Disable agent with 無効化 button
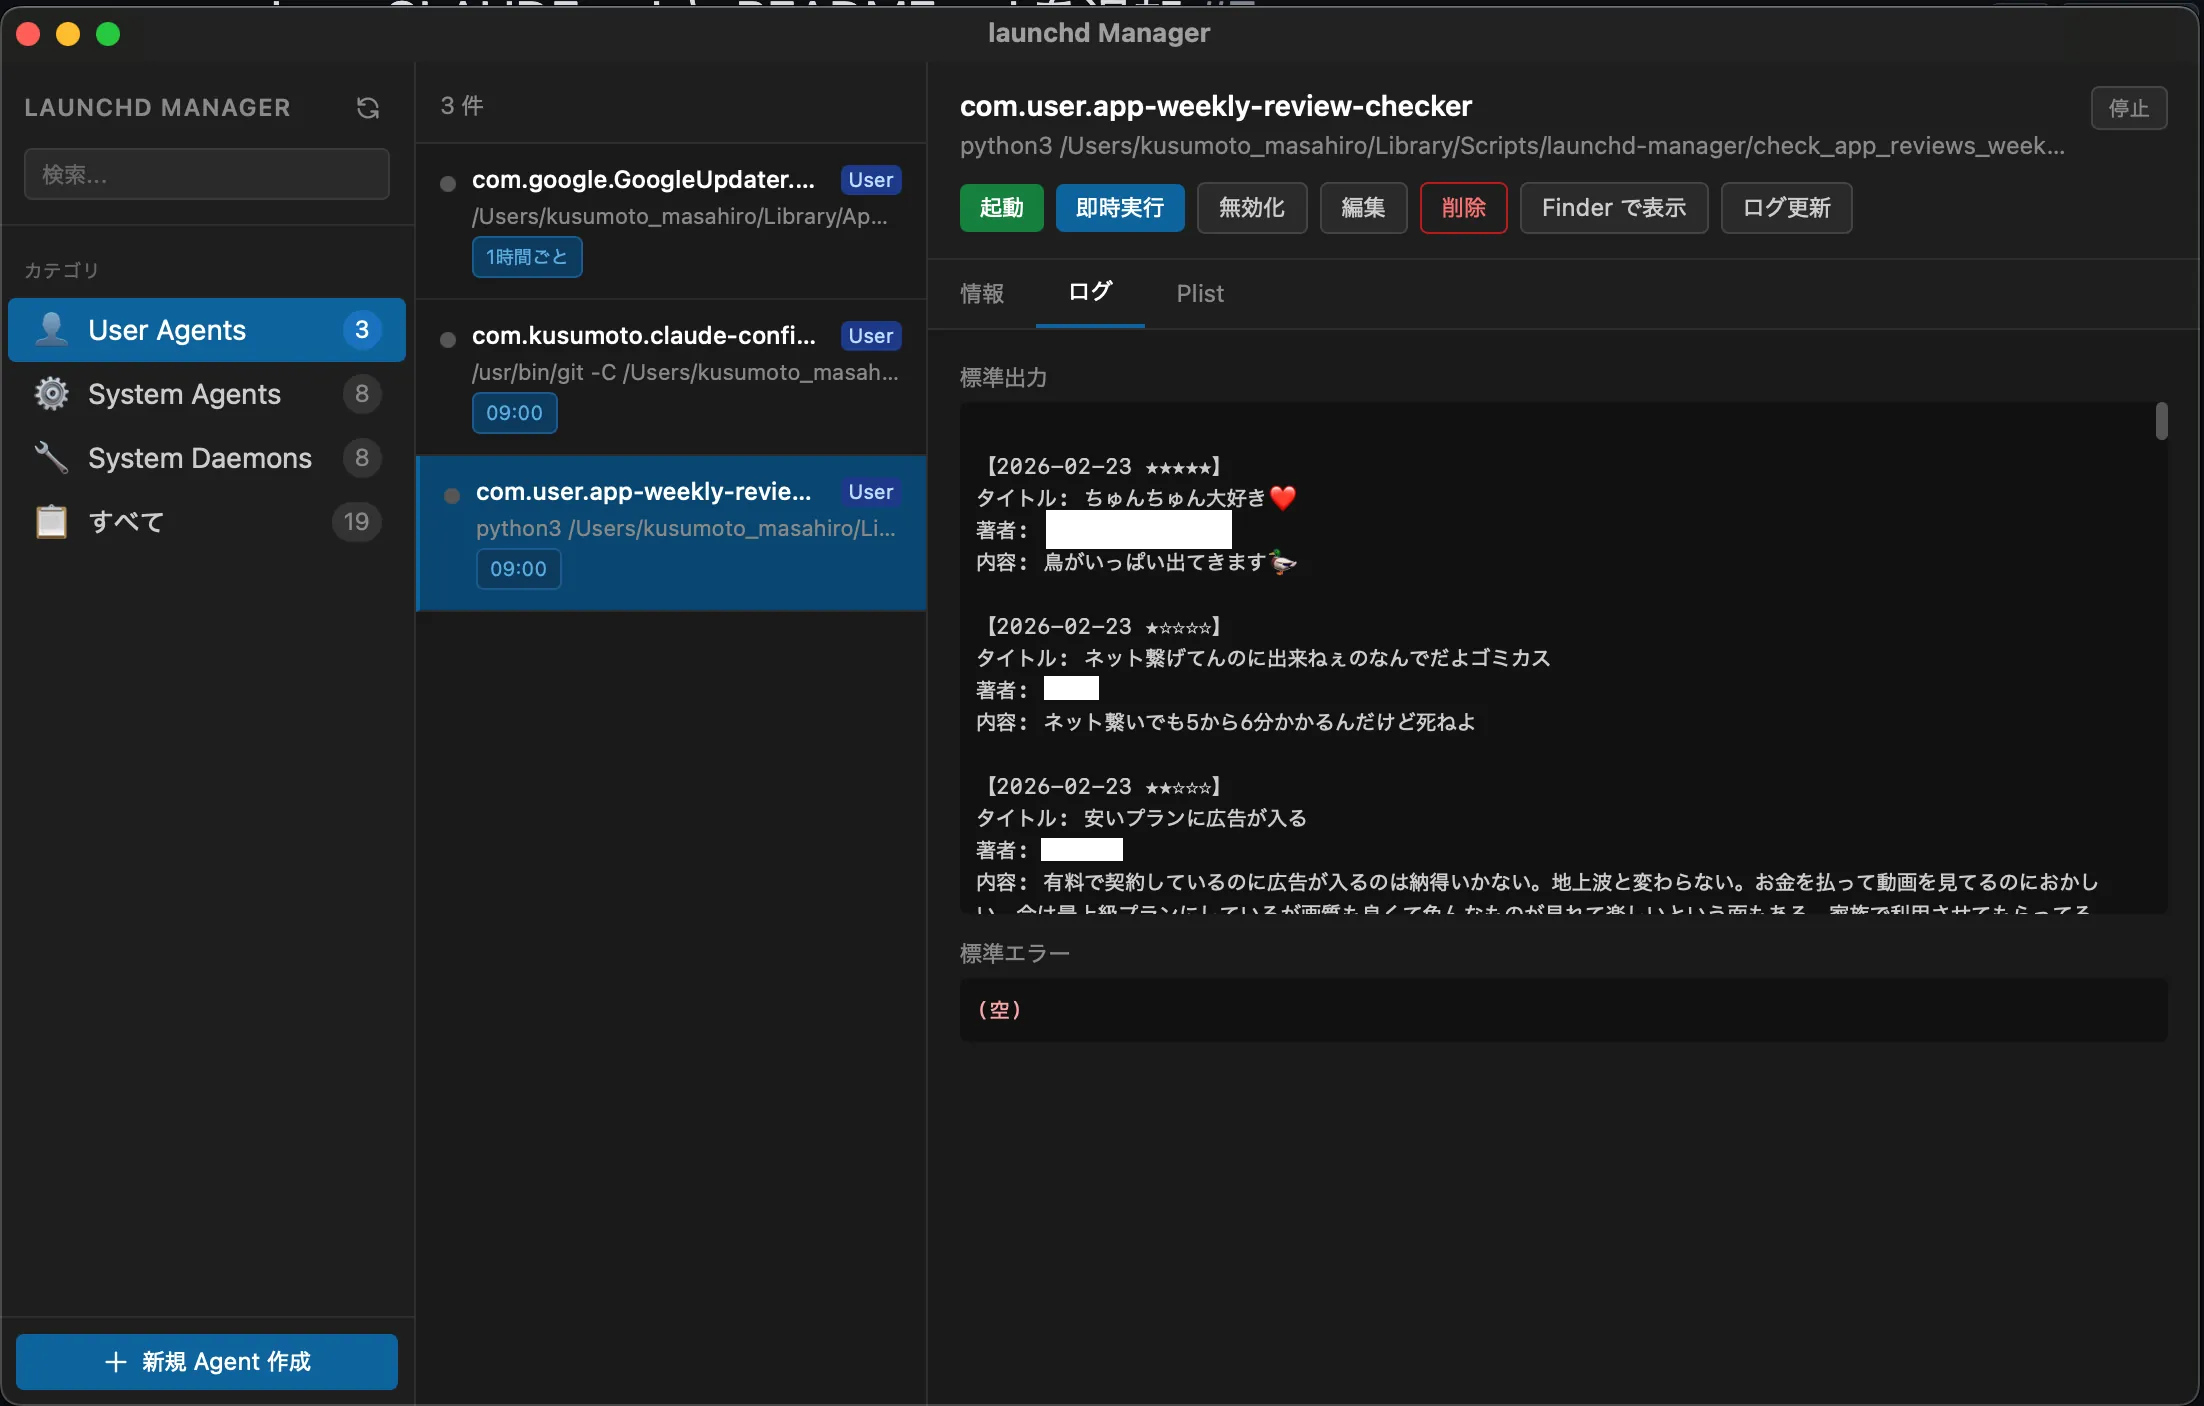The width and height of the screenshot is (2204, 1406). pyautogui.click(x=1252, y=208)
